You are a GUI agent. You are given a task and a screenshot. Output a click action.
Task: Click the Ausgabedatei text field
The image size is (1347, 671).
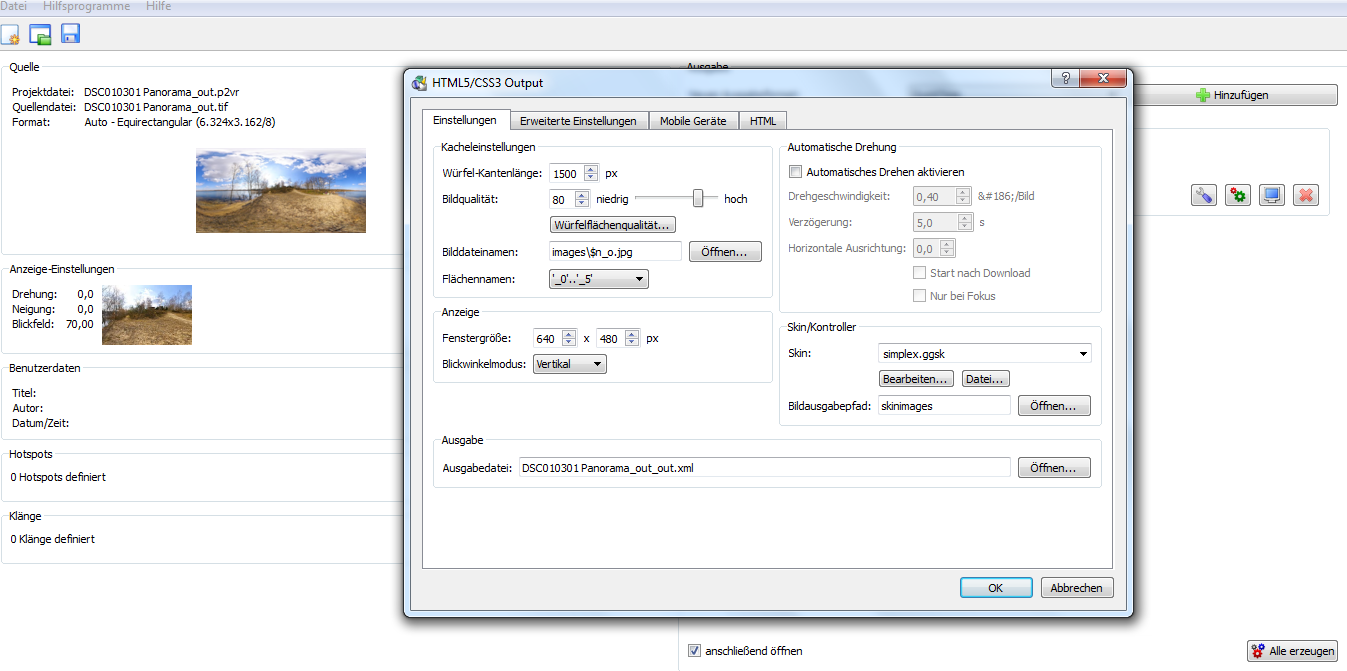tap(764, 468)
